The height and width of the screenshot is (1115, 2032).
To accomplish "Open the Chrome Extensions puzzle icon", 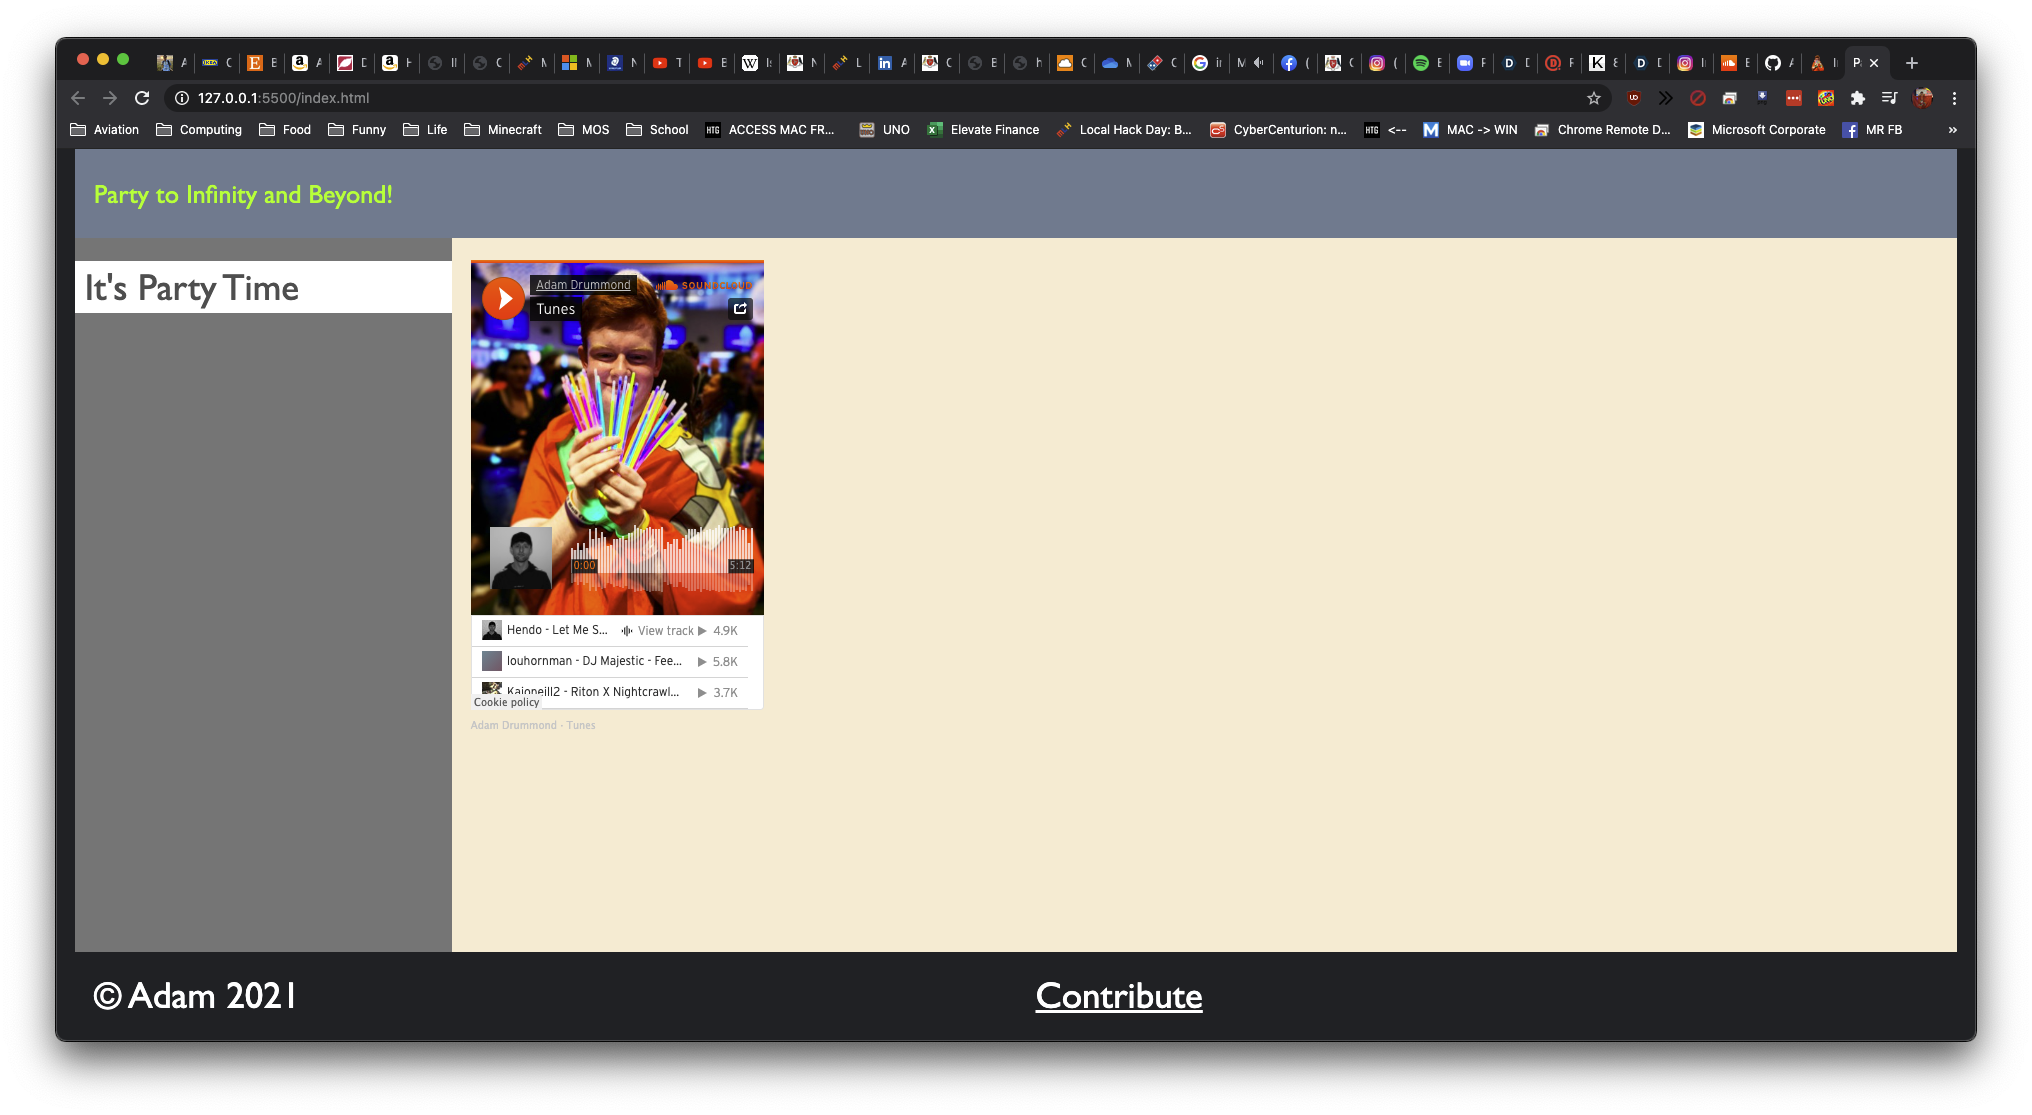I will [x=1857, y=98].
